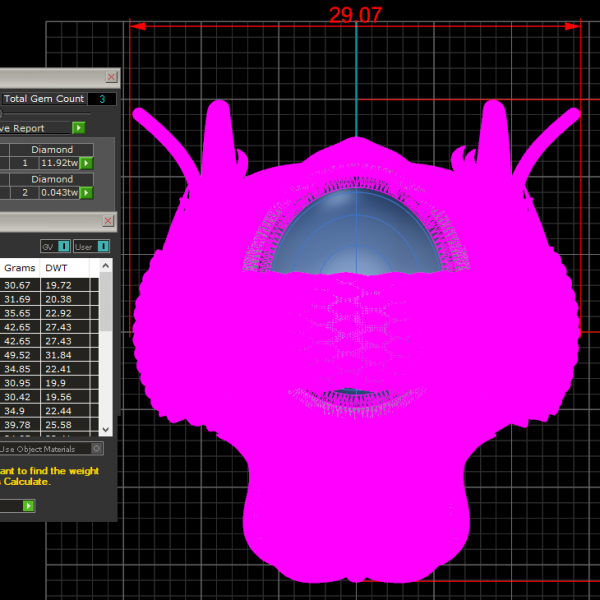
Task: Enable Use Object Materials option
Action: tap(96, 449)
